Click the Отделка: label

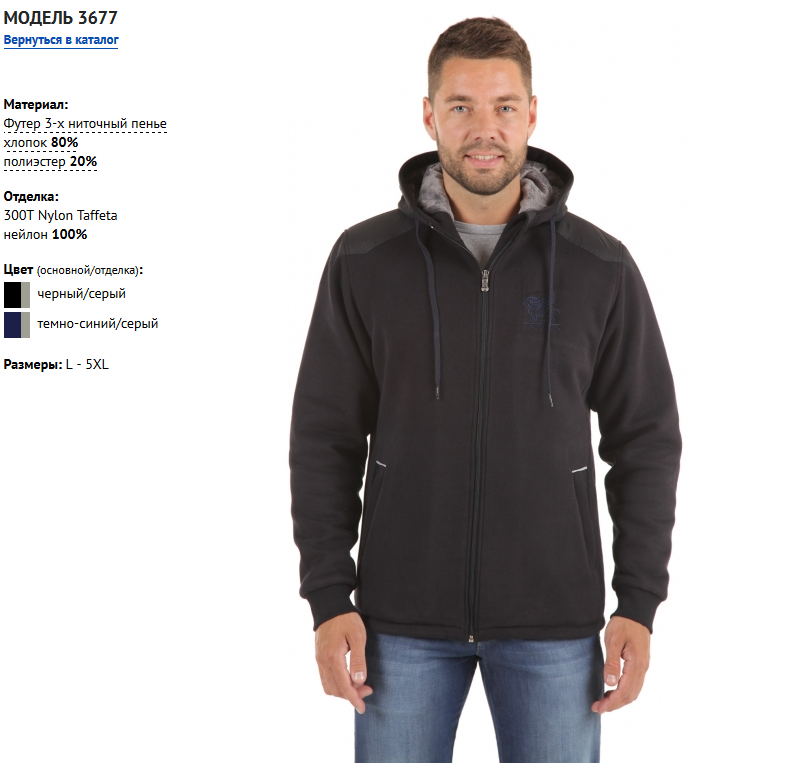pyautogui.click(x=31, y=197)
